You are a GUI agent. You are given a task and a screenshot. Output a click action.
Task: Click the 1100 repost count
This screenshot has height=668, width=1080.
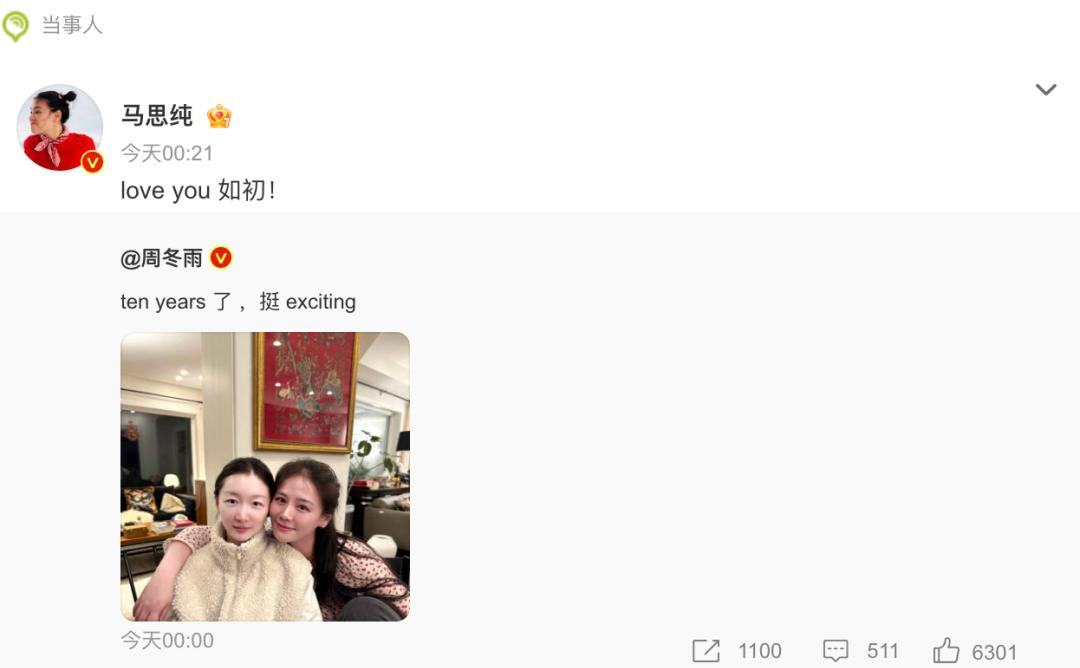(760, 651)
